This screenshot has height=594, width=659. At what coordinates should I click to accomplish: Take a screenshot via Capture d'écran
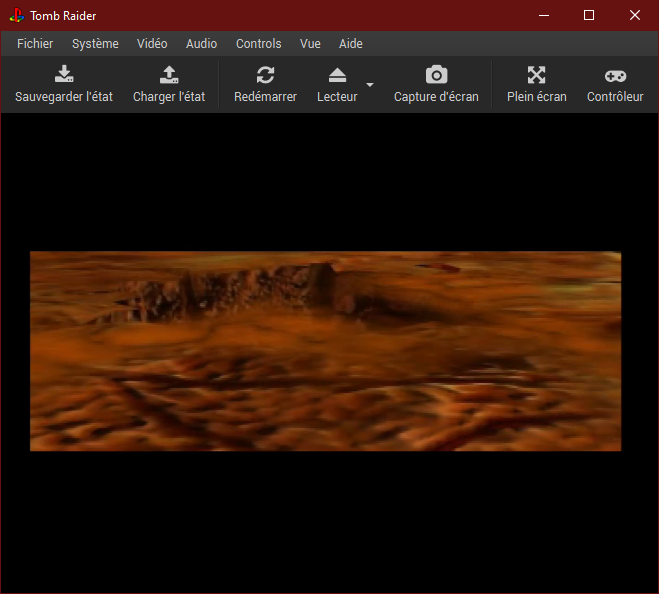tap(436, 84)
